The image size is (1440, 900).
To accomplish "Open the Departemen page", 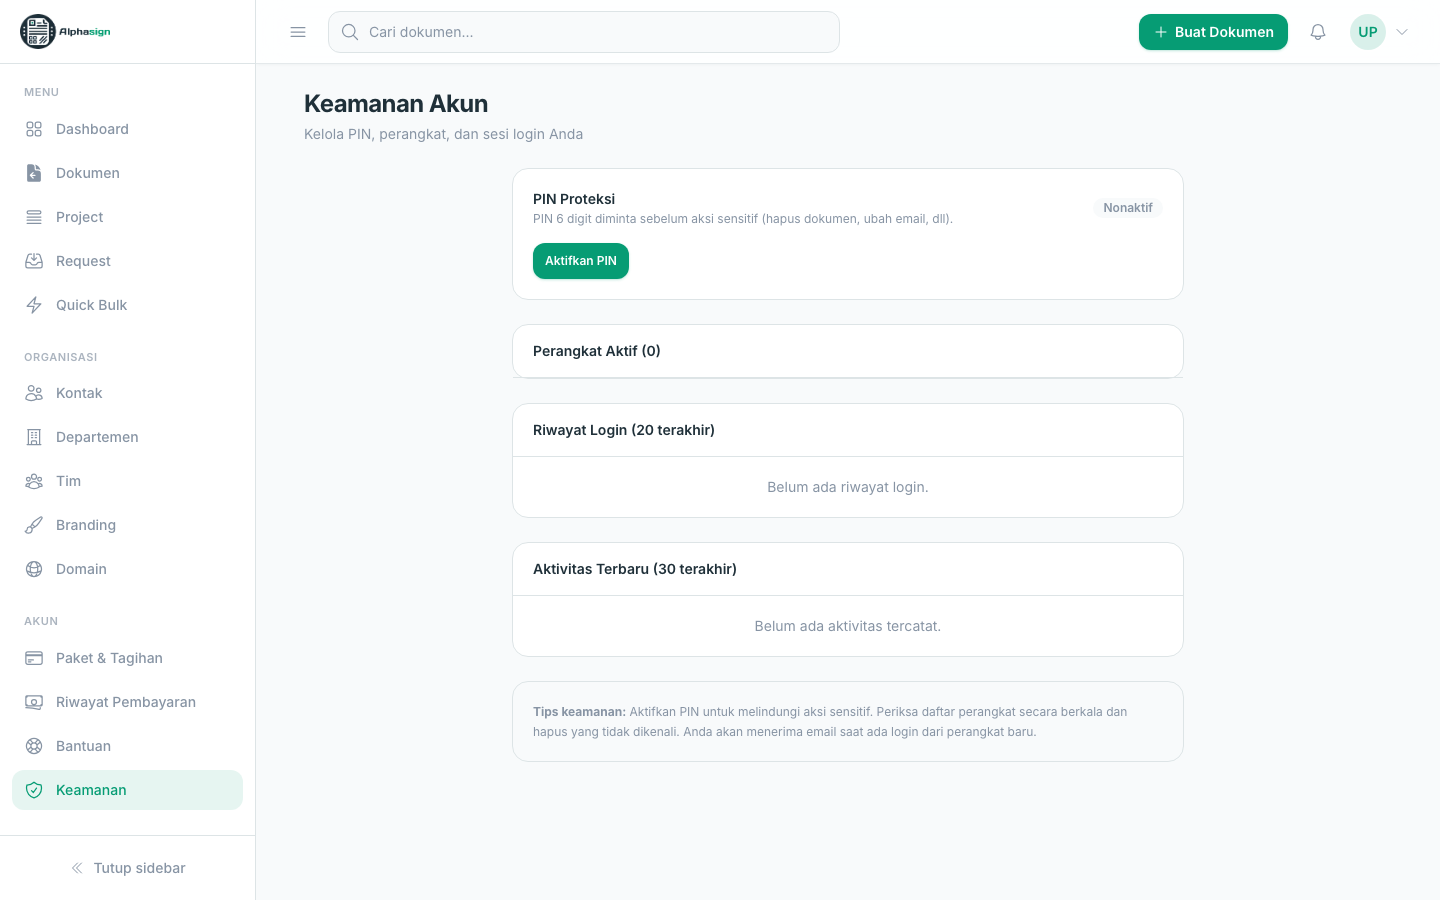I will [128, 437].
